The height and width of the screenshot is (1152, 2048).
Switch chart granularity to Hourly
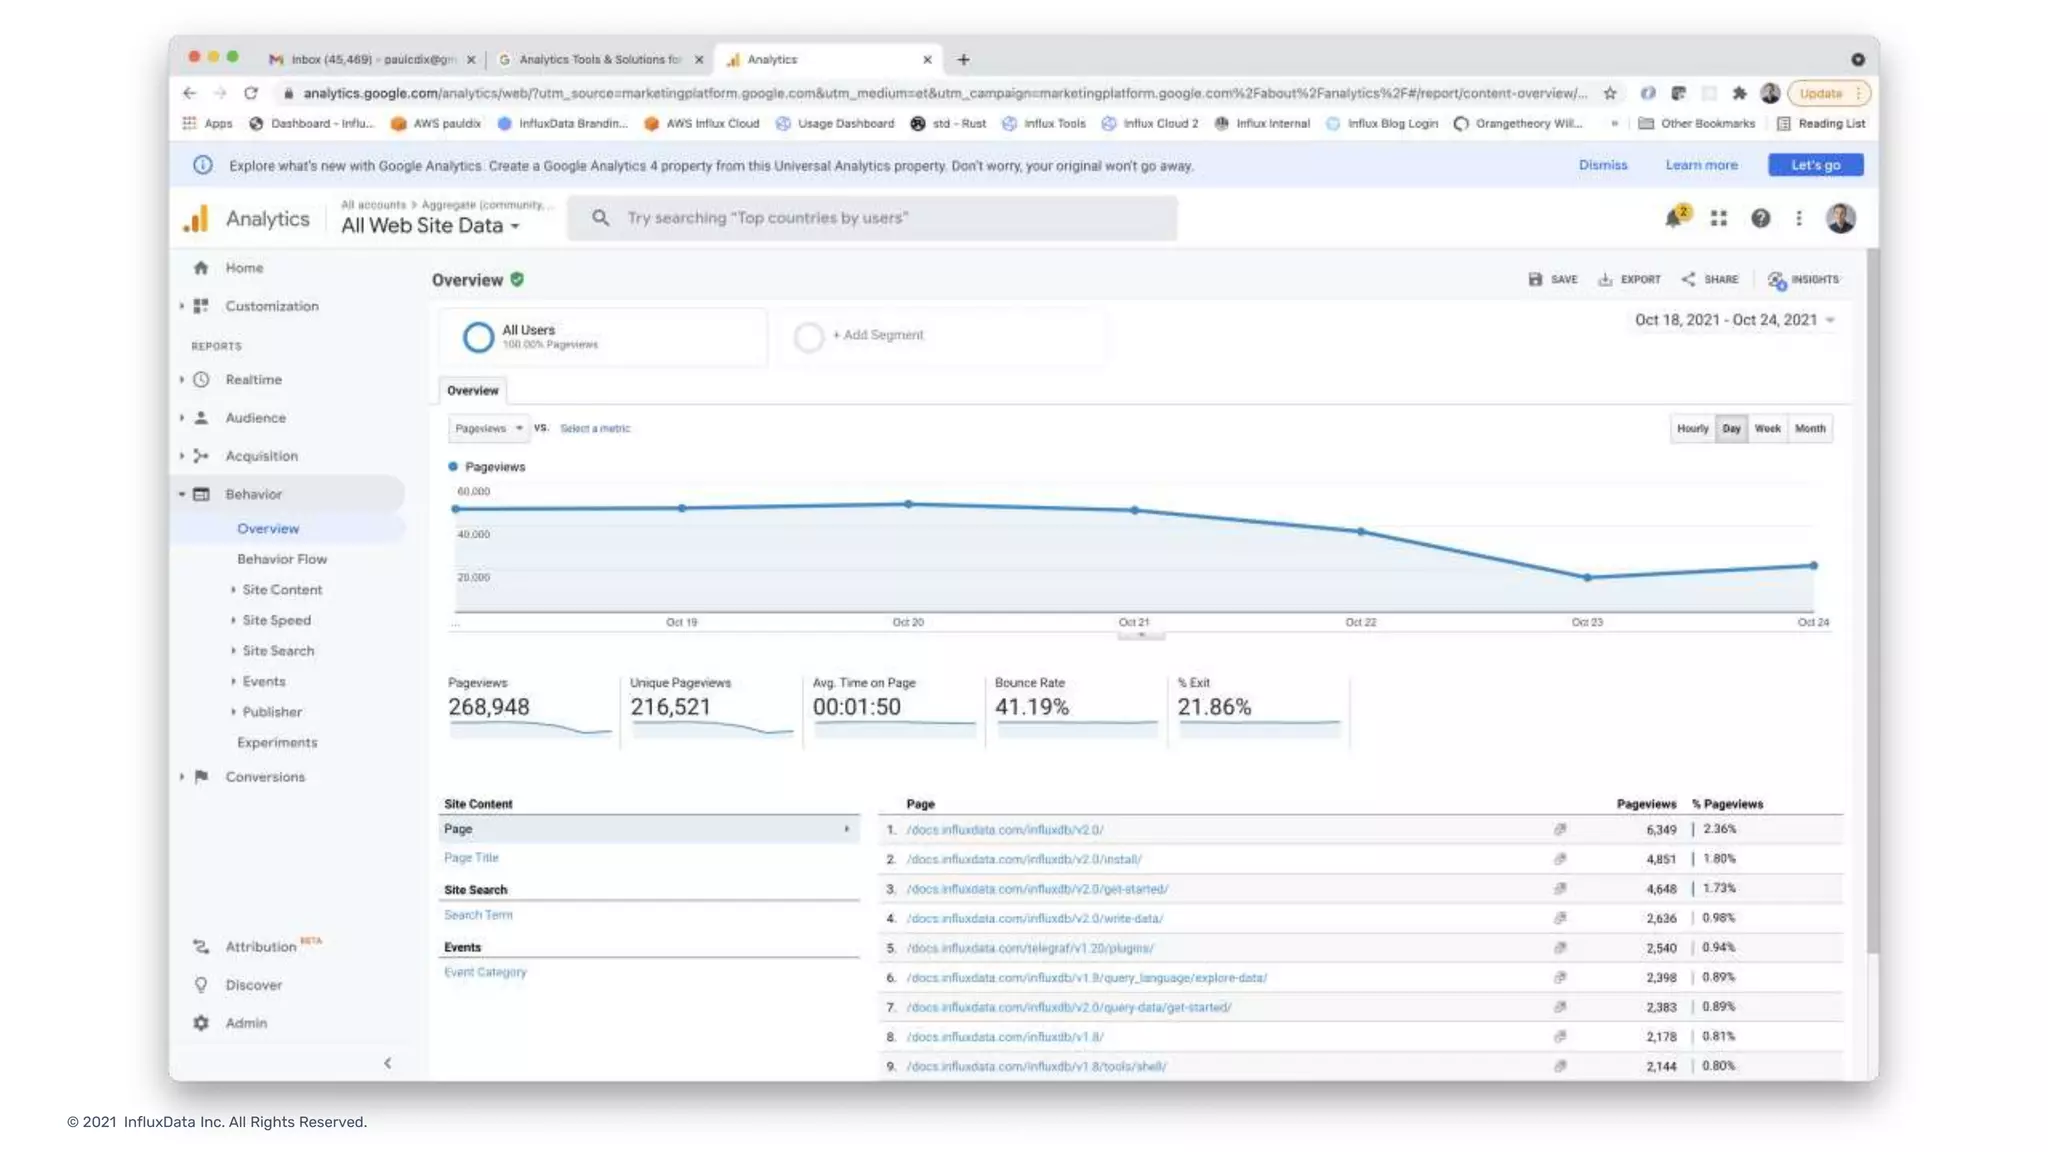tap(1692, 428)
